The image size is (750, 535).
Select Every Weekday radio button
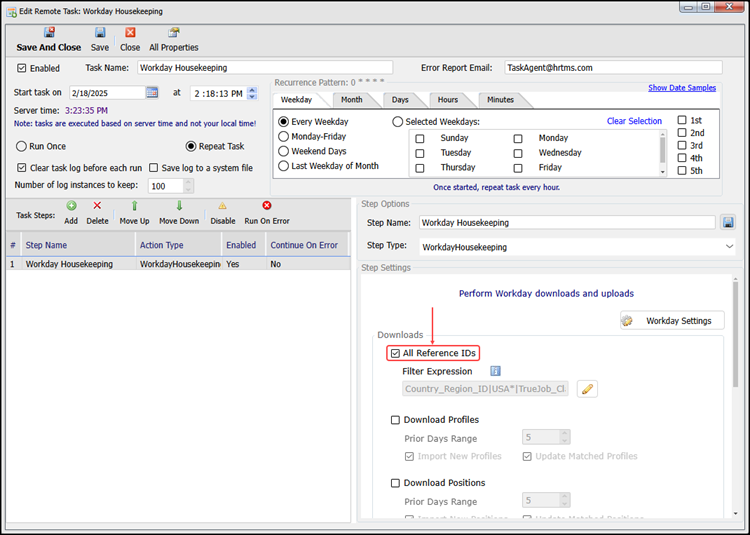[284, 122]
